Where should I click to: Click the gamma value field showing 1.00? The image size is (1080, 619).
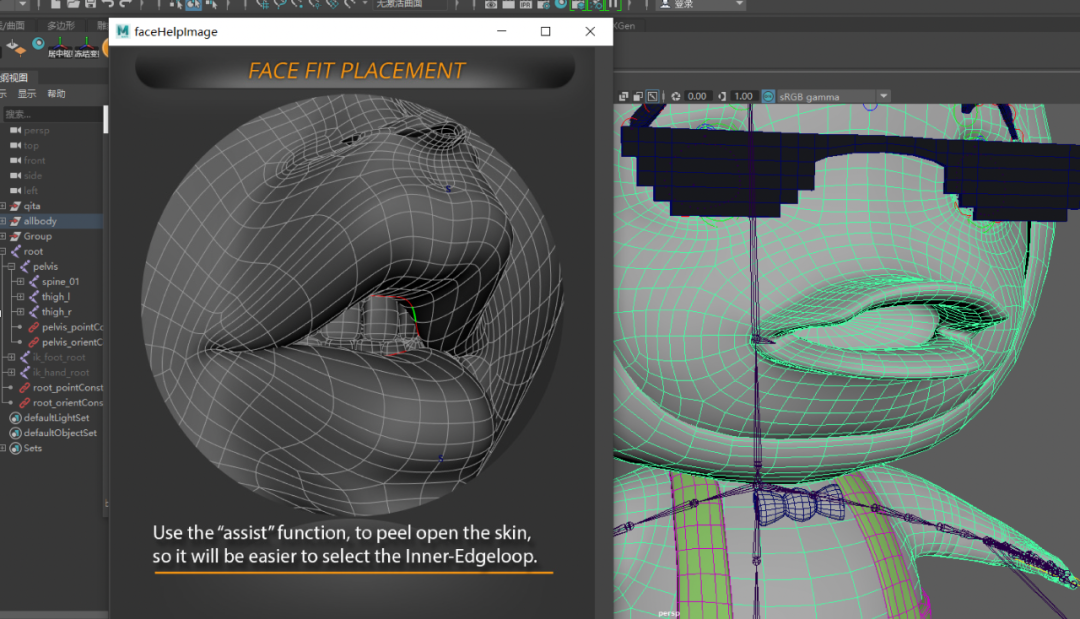[742, 97]
